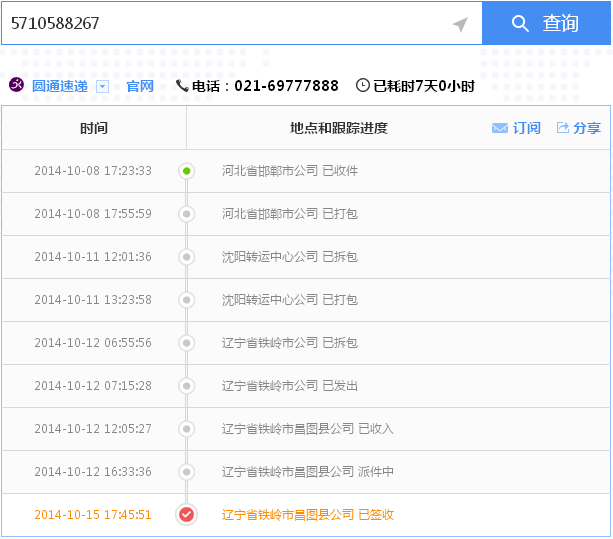
Task: Click the 订阅 subscribe link
Action: 526,128
